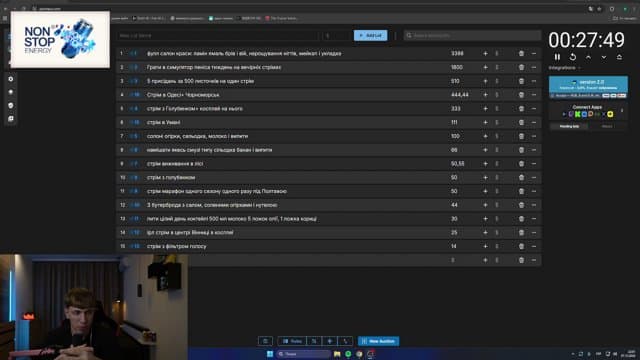This screenshot has height=360, width=640.
Task: Click plus icon in row 6 (111)
Action: [485, 122]
